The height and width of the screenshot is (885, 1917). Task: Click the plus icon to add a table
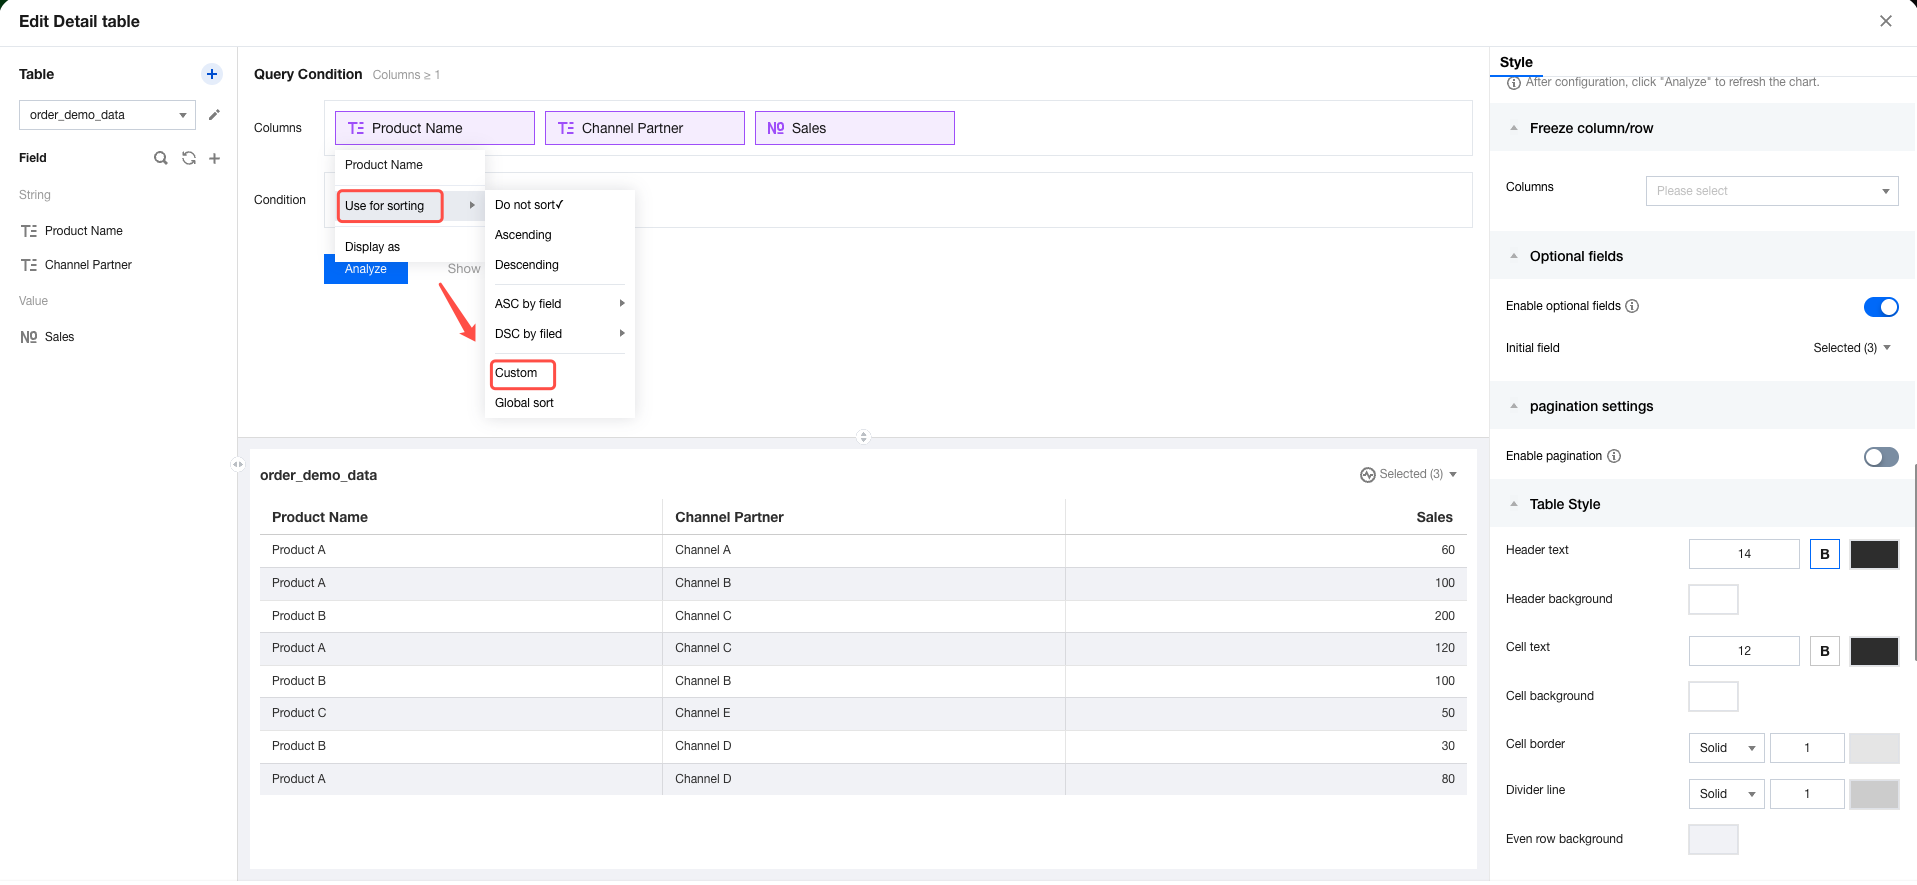click(x=212, y=74)
